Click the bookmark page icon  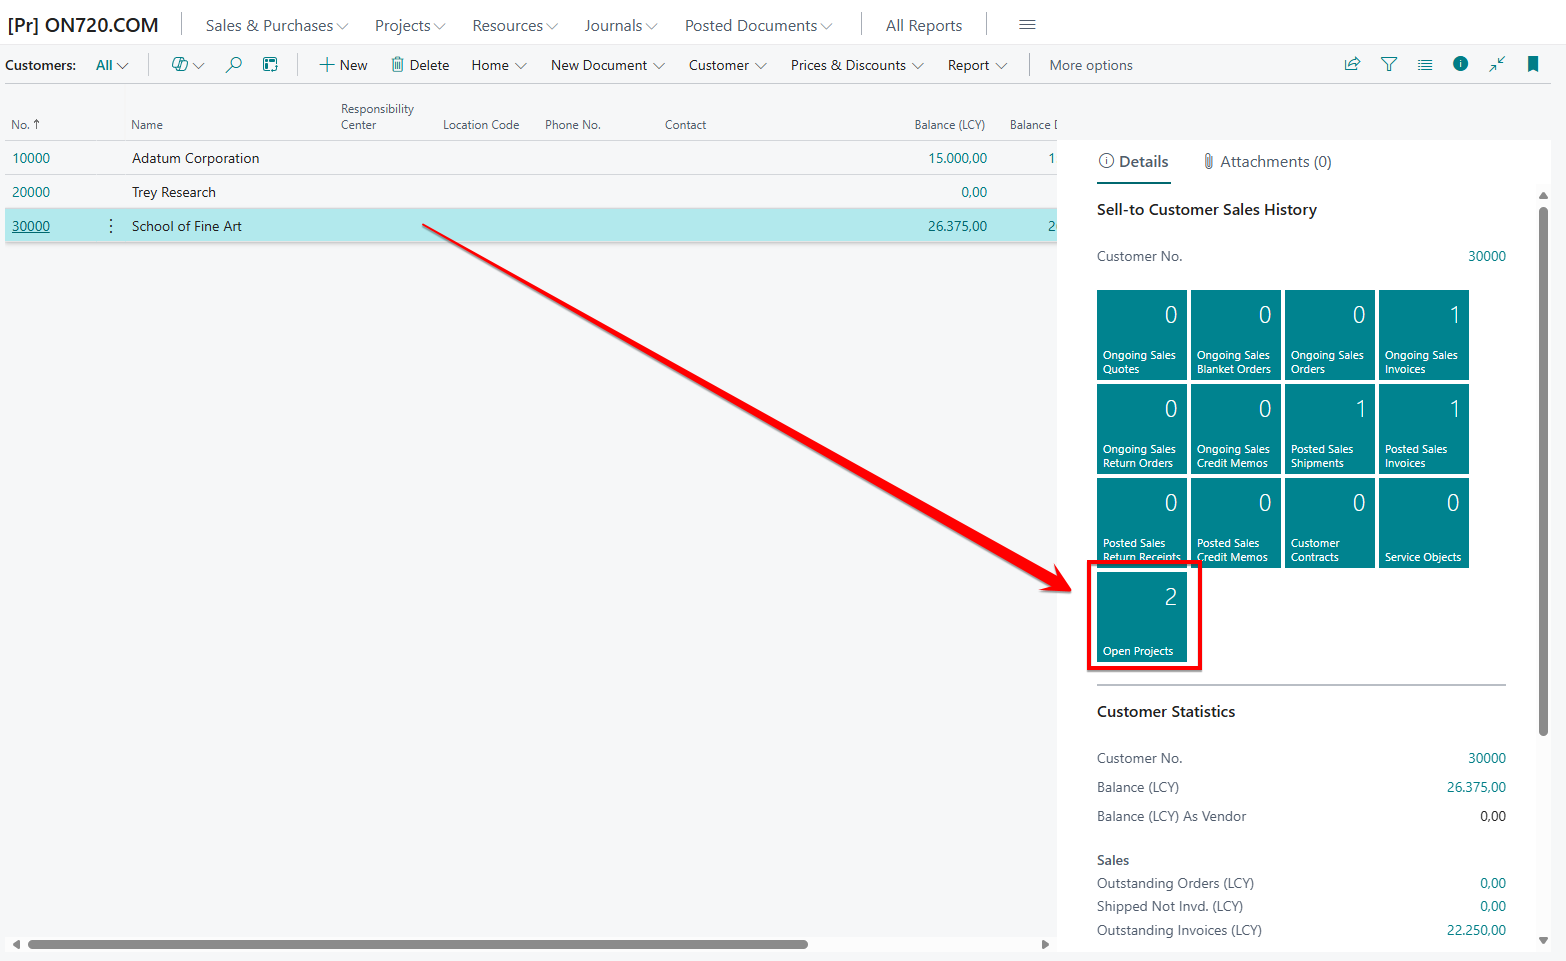(x=1533, y=64)
